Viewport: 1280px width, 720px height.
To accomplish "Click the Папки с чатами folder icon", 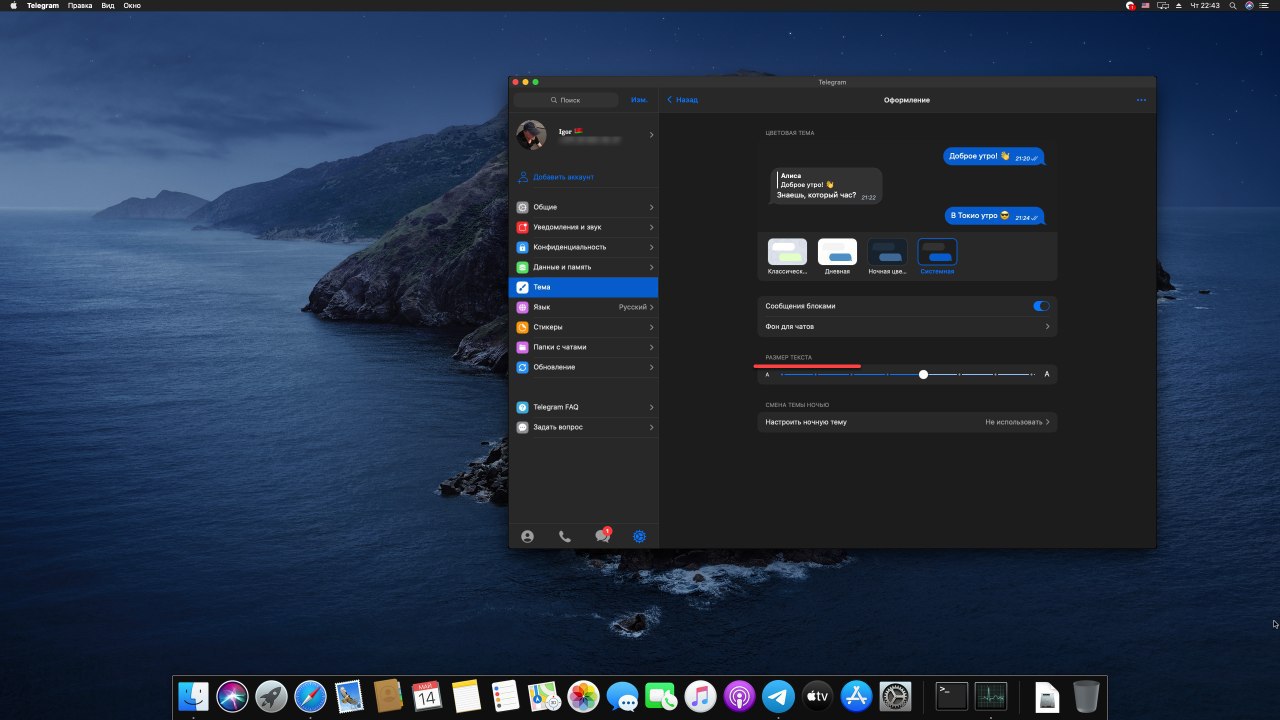I will (x=522, y=347).
